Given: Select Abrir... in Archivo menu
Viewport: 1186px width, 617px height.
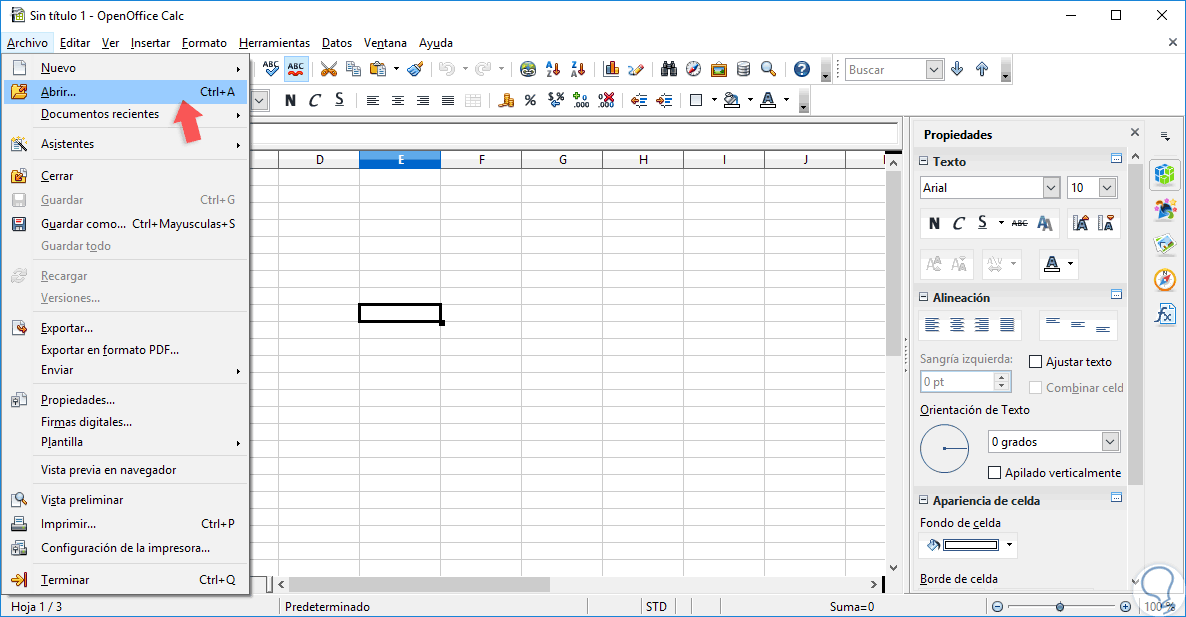Looking at the screenshot, I should (x=126, y=91).
